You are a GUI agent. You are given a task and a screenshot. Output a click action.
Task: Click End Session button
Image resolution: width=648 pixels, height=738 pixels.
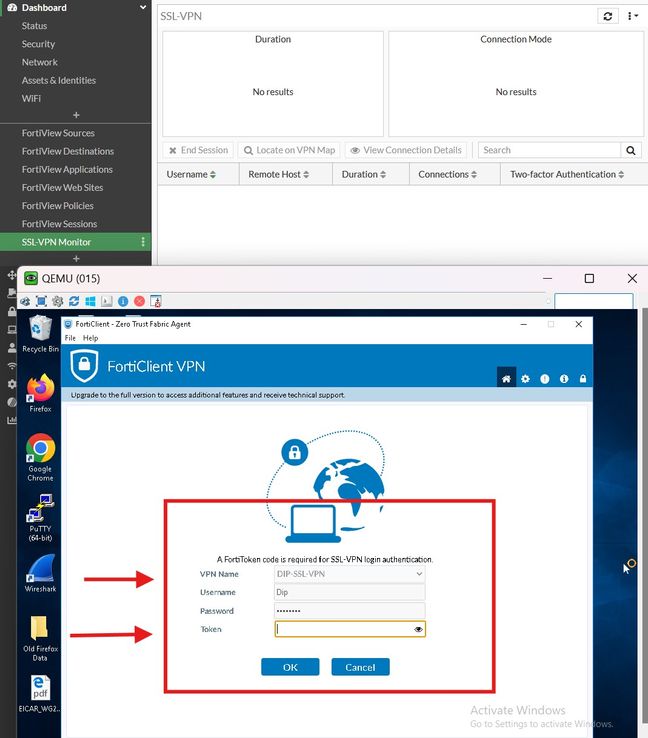point(198,150)
